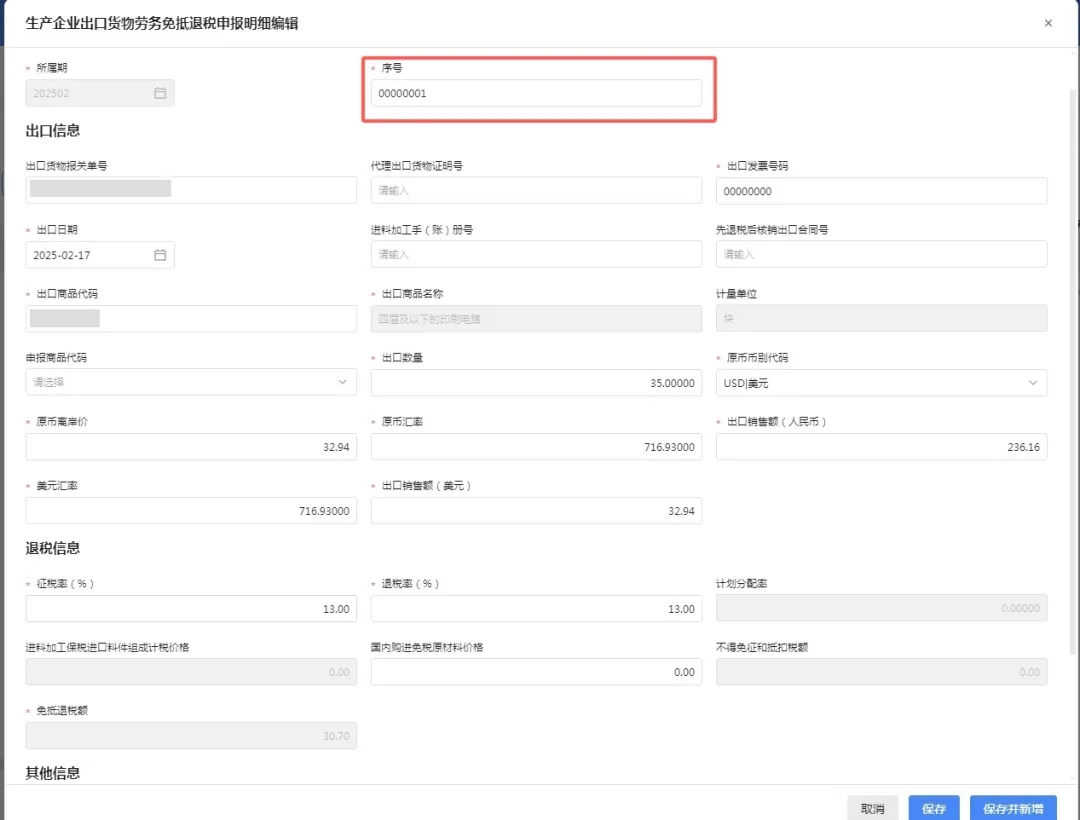Click the 代理出口货物证明号 input field
The image size is (1080, 820).
pos(536,191)
